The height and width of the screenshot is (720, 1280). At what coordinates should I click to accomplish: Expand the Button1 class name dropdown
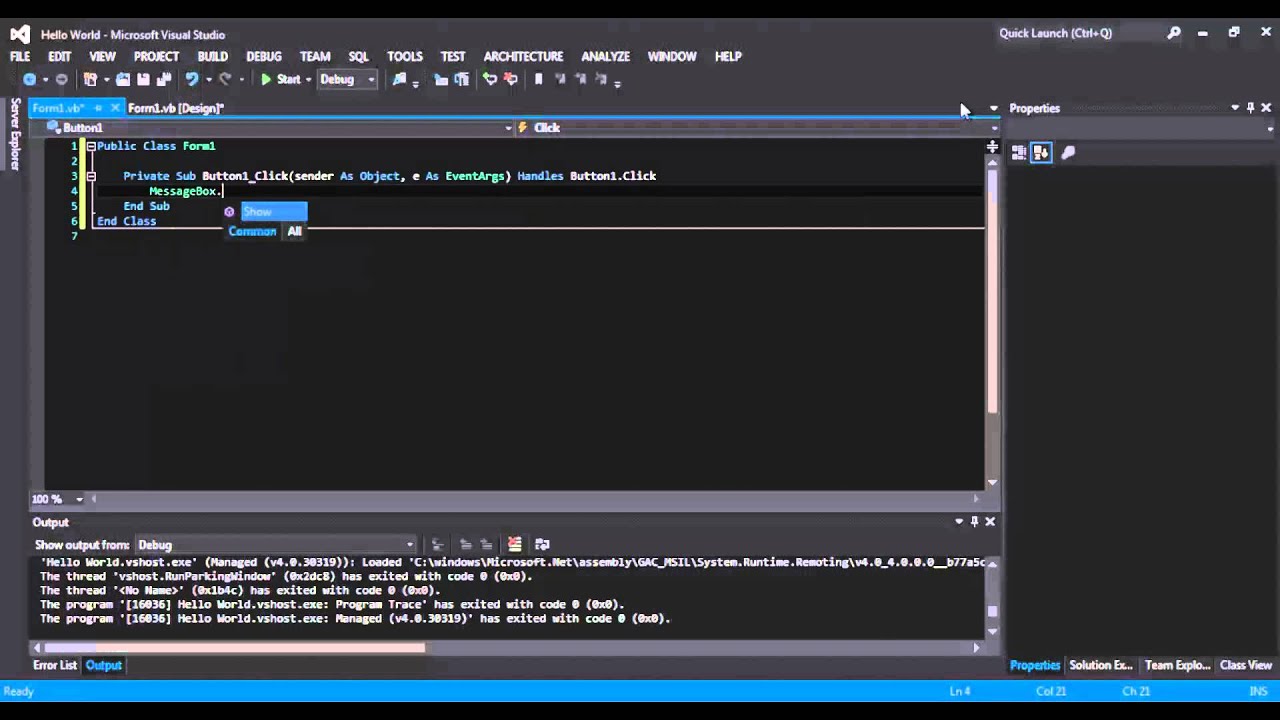pyautogui.click(x=508, y=128)
